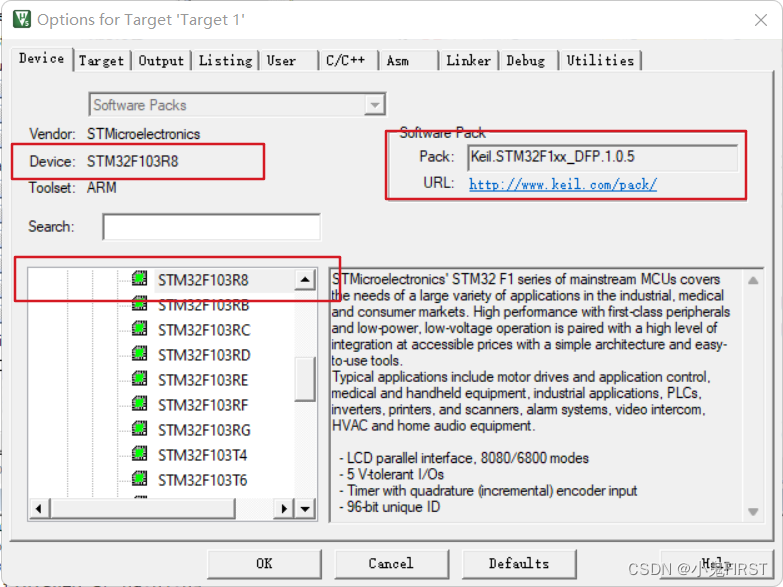The height and width of the screenshot is (587, 783).
Task: Select STM32F103RE in the device list
Action: point(203,380)
